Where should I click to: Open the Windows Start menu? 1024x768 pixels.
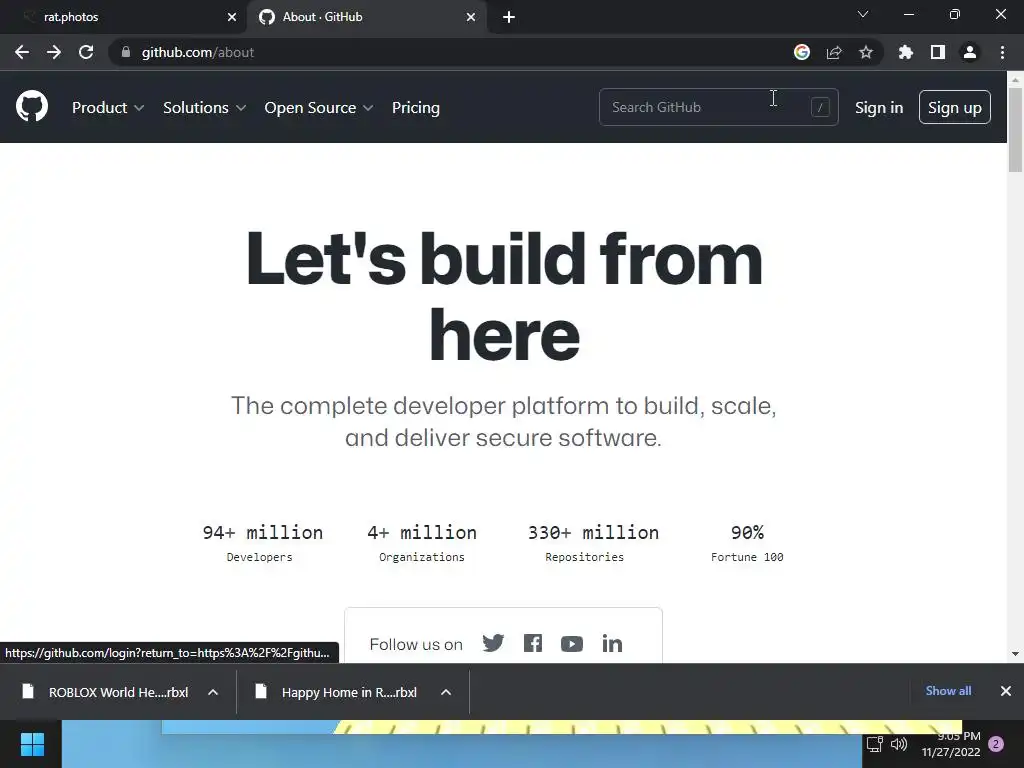tap(32, 744)
